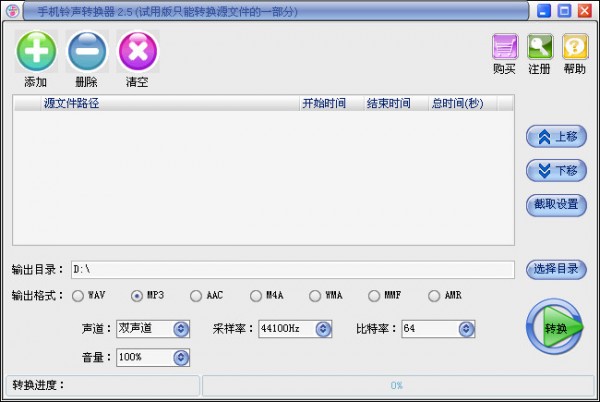Maximize the ringtone converter window
This screenshot has height=402, width=600.
click(x=564, y=11)
